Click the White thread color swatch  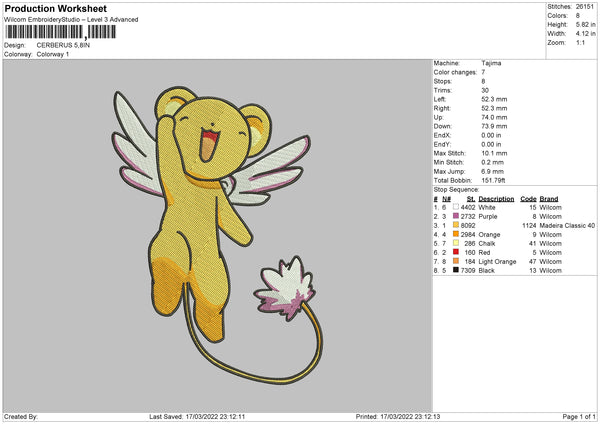[x=456, y=207]
